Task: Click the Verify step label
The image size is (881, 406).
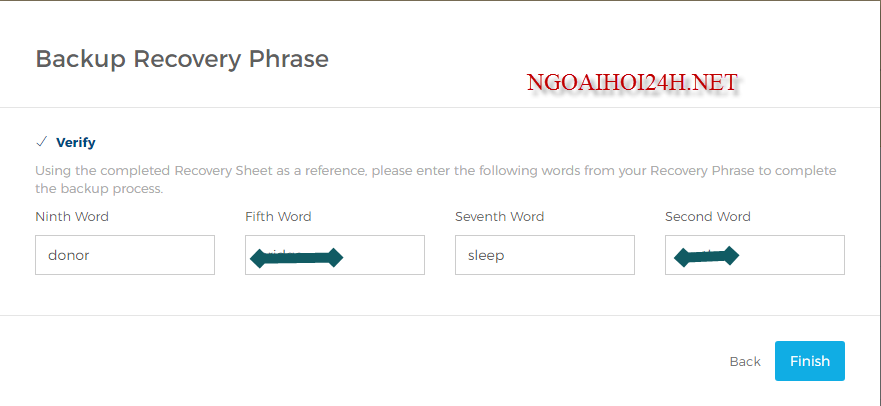Action: [76, 143]
